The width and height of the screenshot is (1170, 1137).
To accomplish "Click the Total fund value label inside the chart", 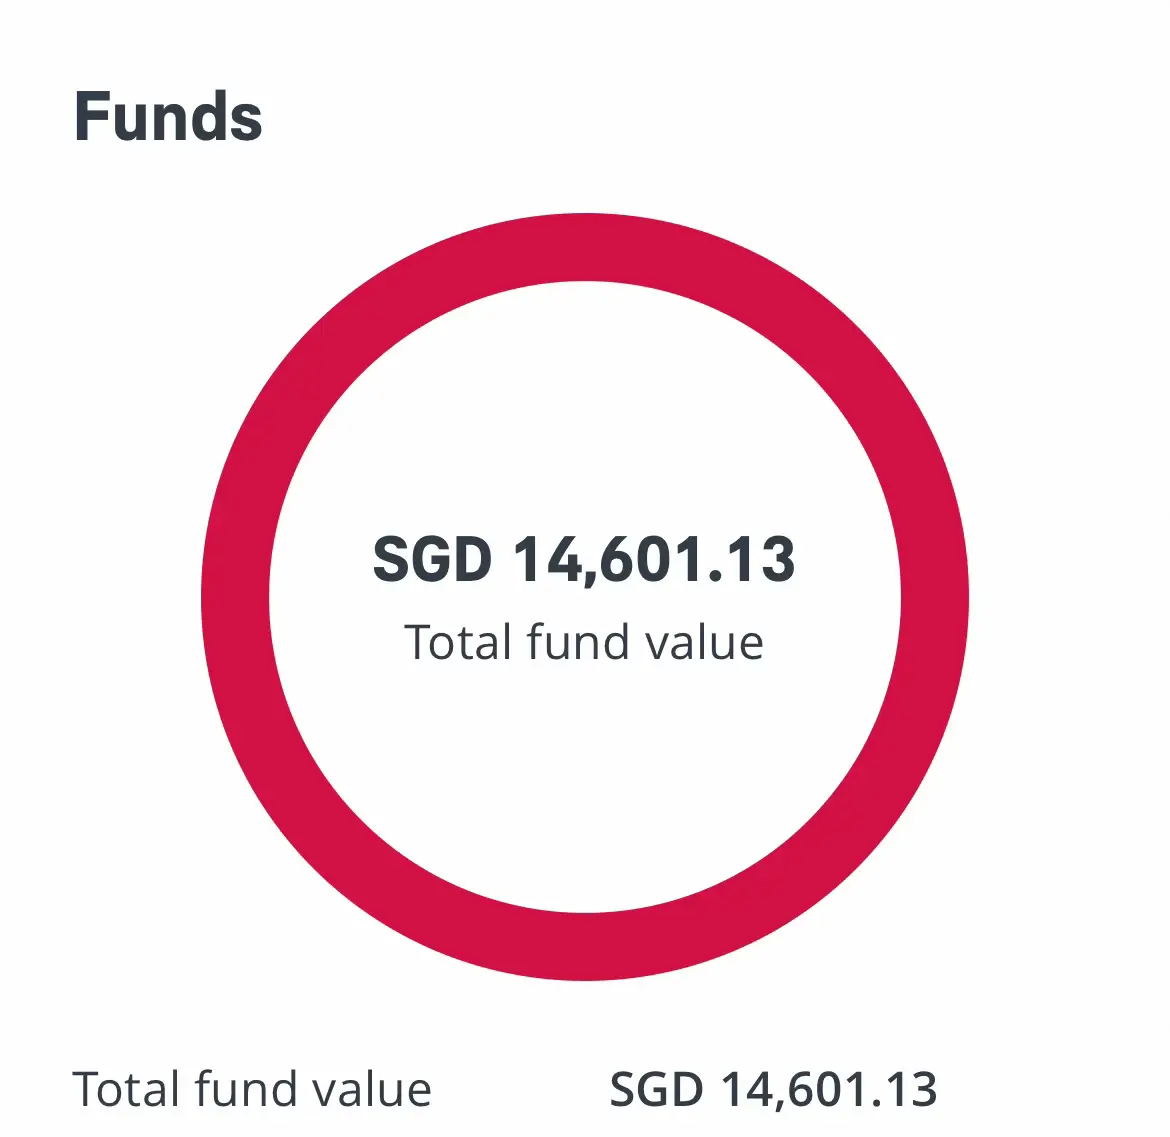I will click(584, 642).
